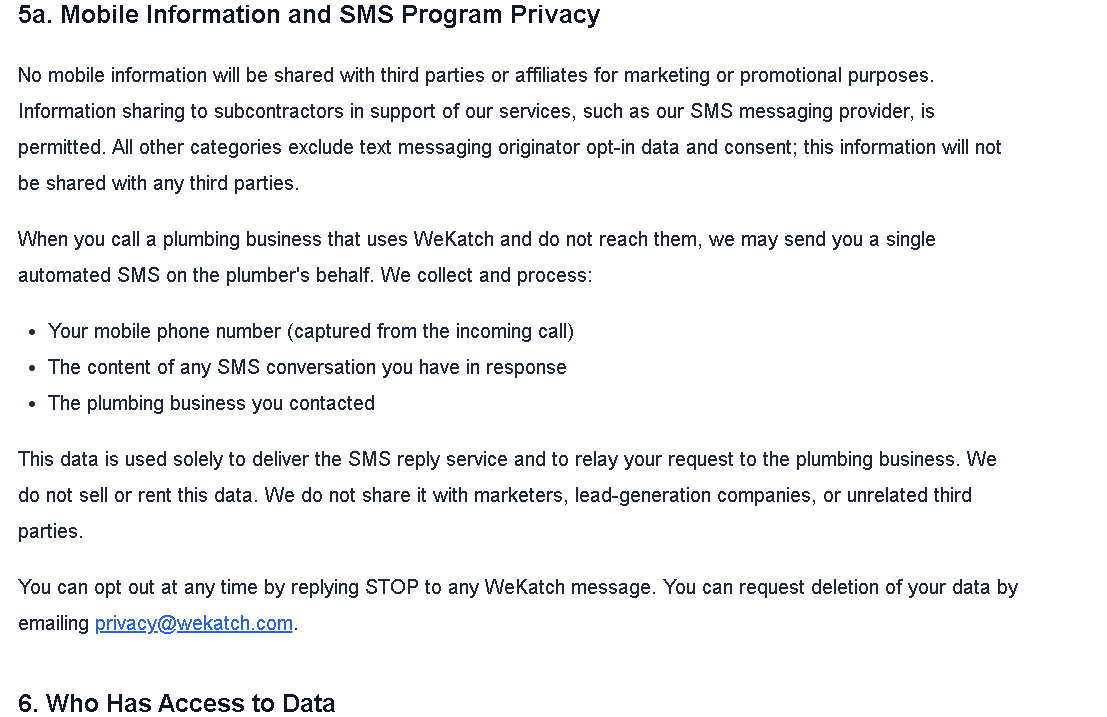Click the text 'be shared with any third parties.'

tap(158, 183)
